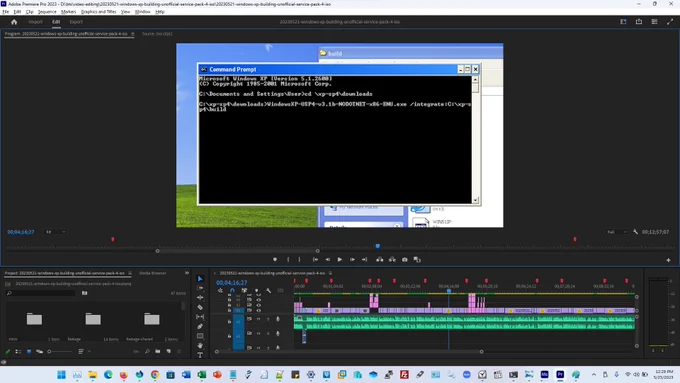The width and height of the screenshot is (680, 383).
Task: Toggle full screen video icon in header
Action: [x=670, y=22]
